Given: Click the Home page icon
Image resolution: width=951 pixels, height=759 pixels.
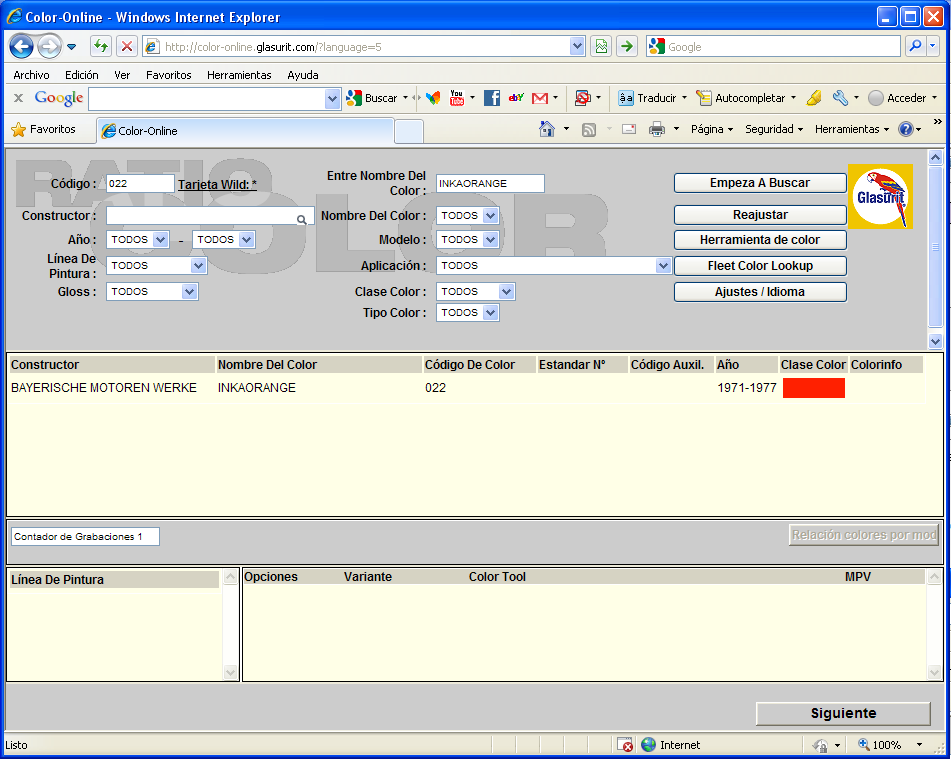Looking at the screenshot, I should (547, 129).
